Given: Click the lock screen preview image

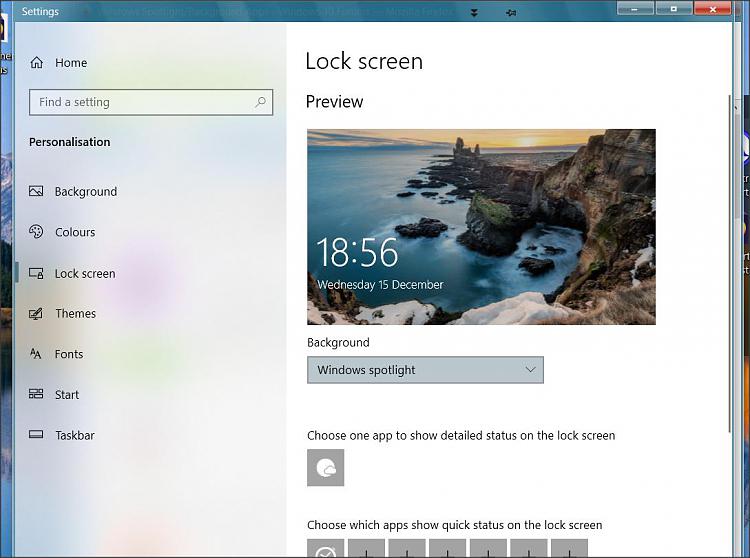Looking at the screenshot, I should point(481,227).
